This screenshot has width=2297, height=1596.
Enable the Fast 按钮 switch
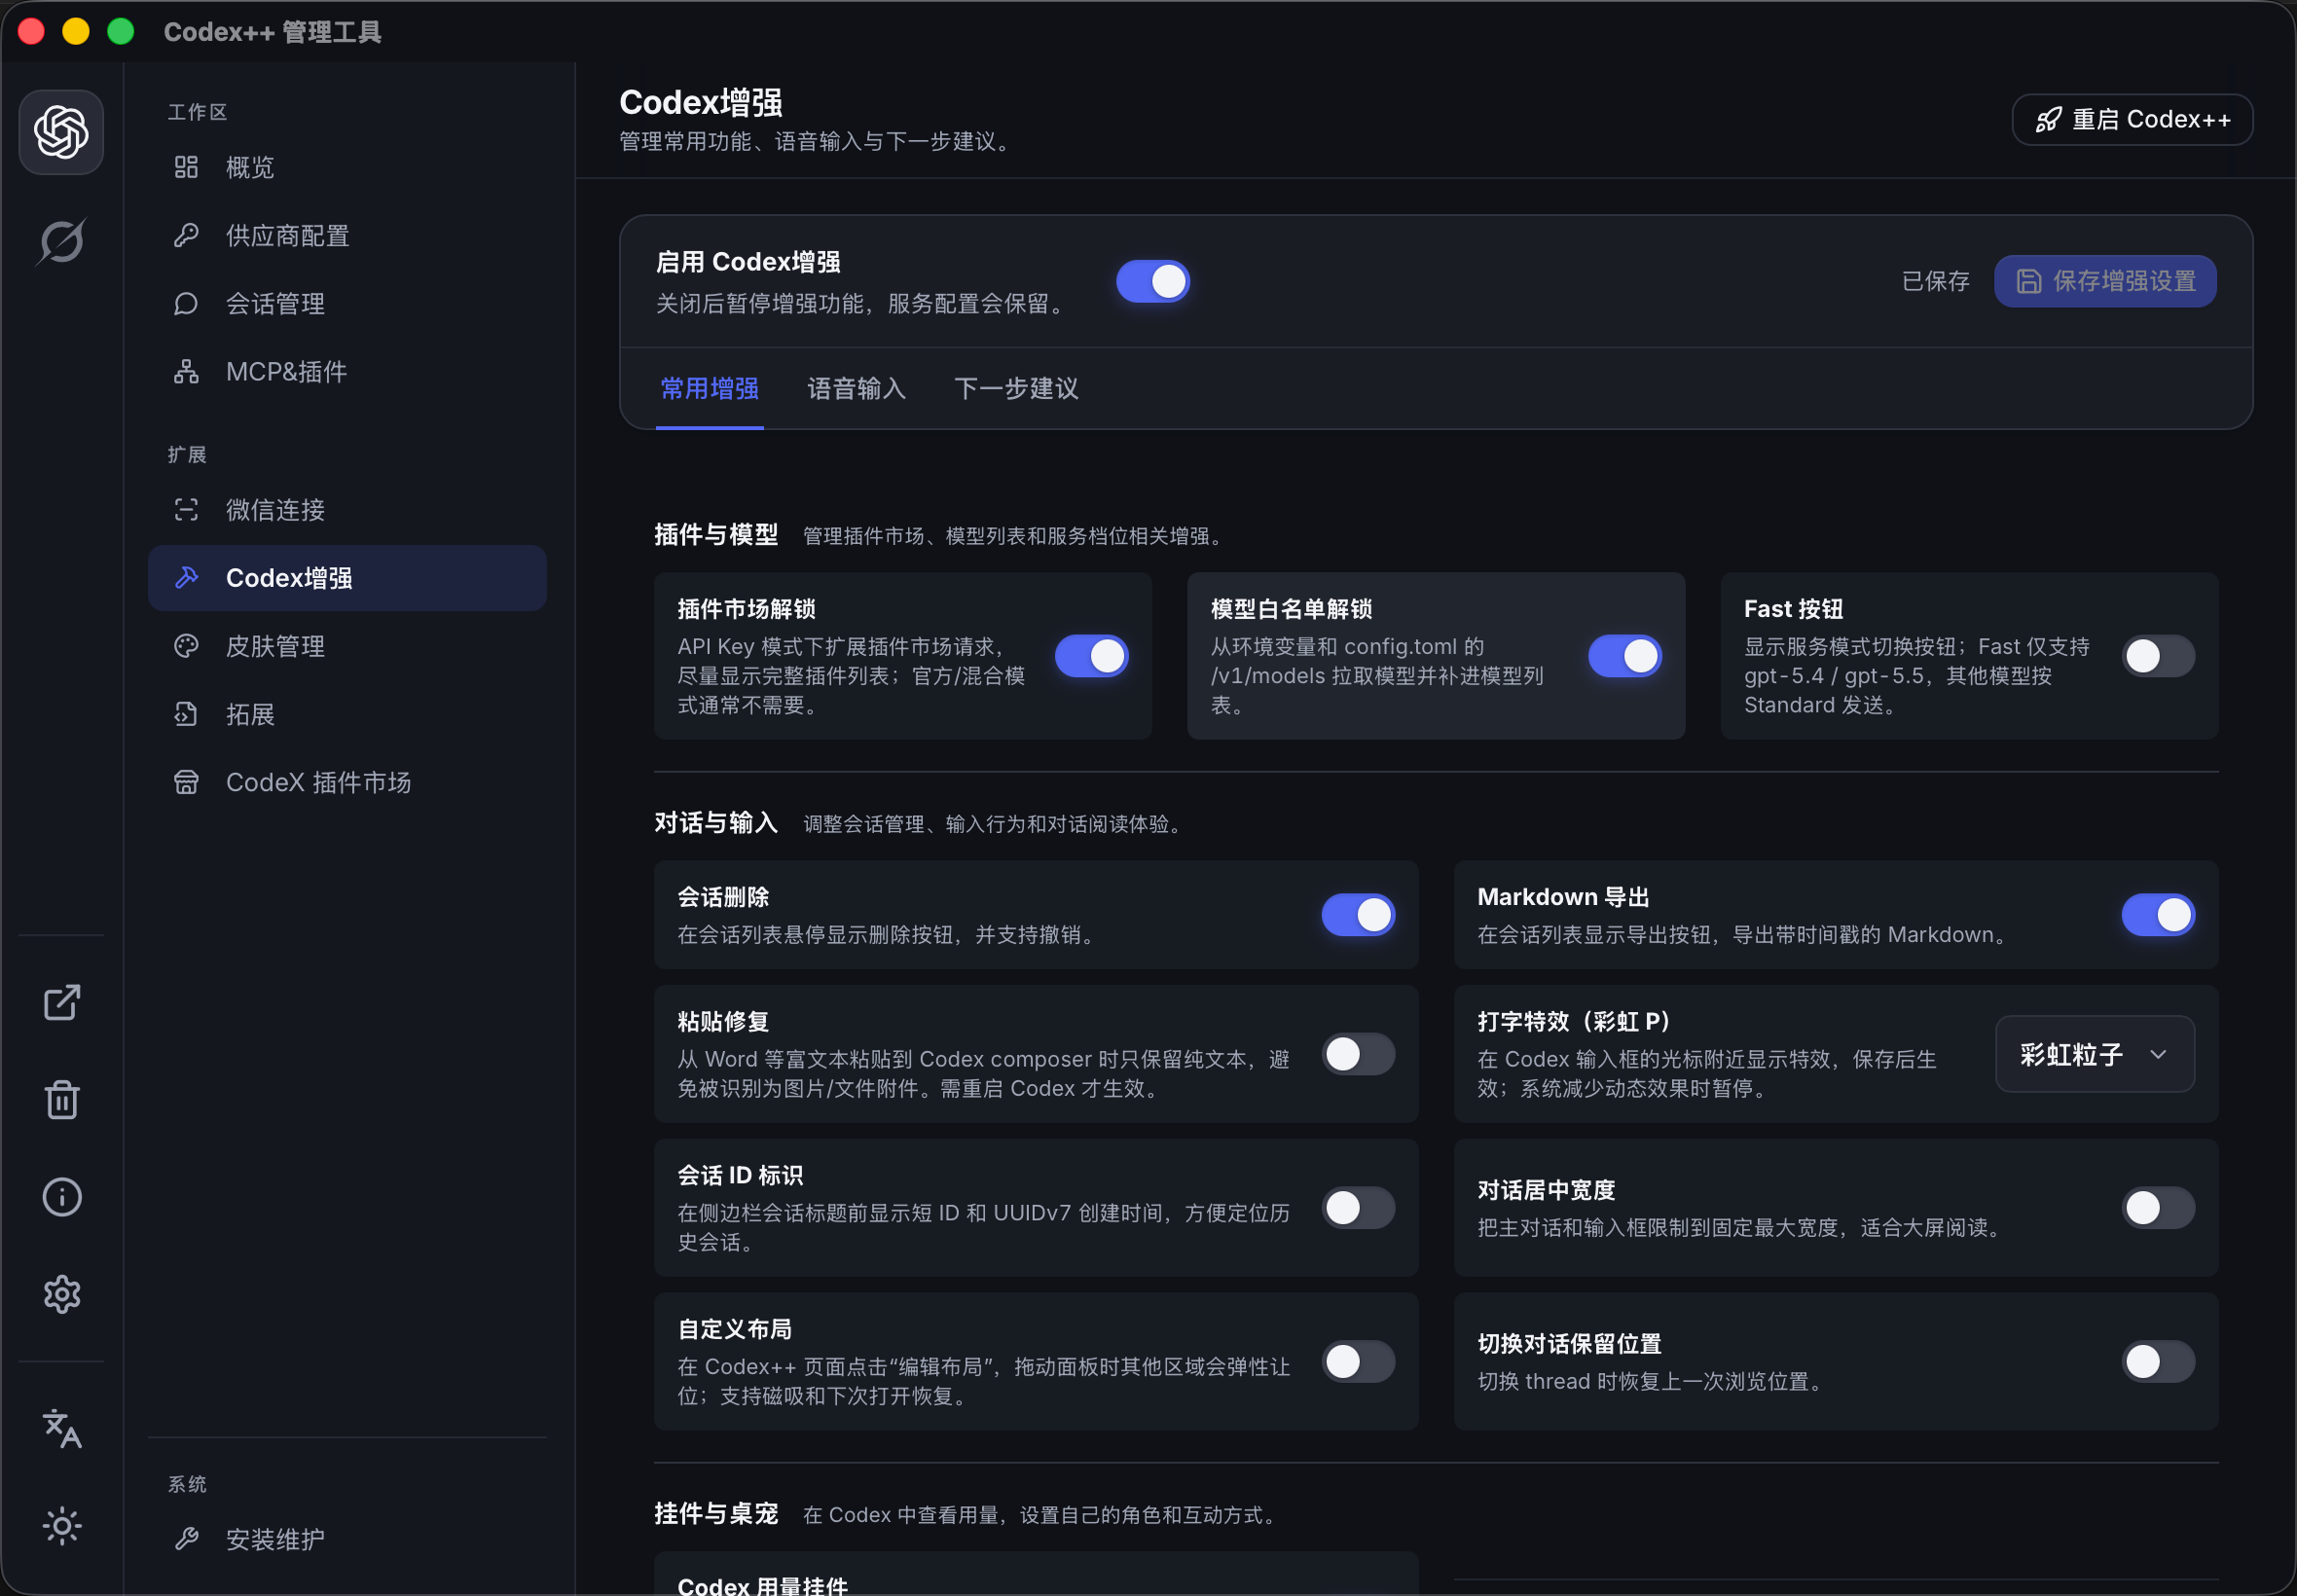[x=2158, y=656]
